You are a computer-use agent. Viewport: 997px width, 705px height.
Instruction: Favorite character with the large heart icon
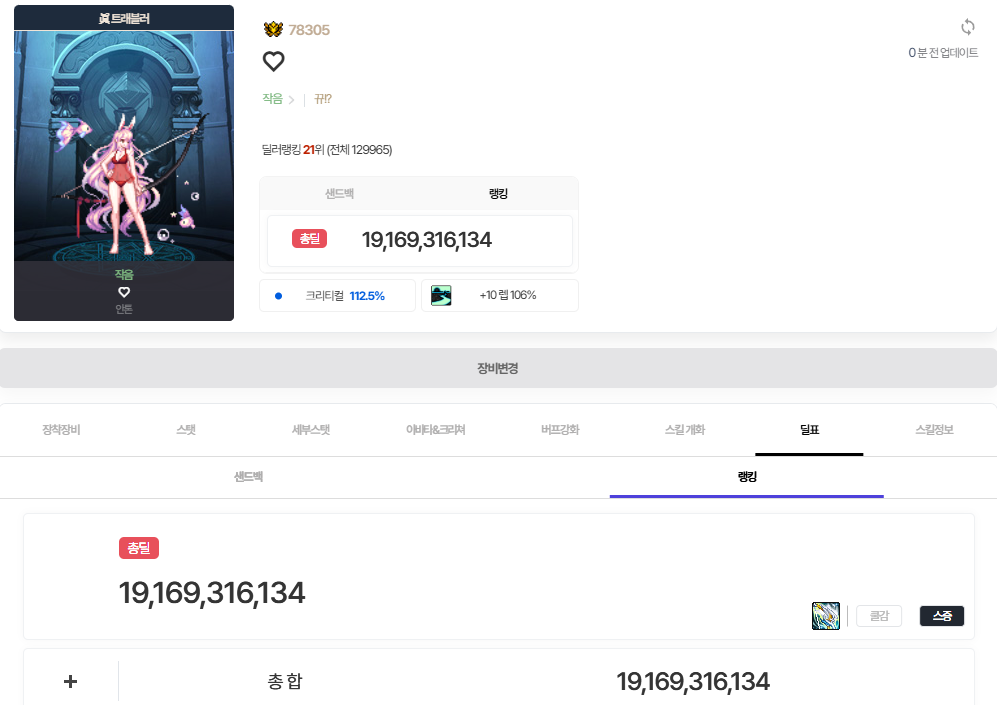tap(273, 61)
